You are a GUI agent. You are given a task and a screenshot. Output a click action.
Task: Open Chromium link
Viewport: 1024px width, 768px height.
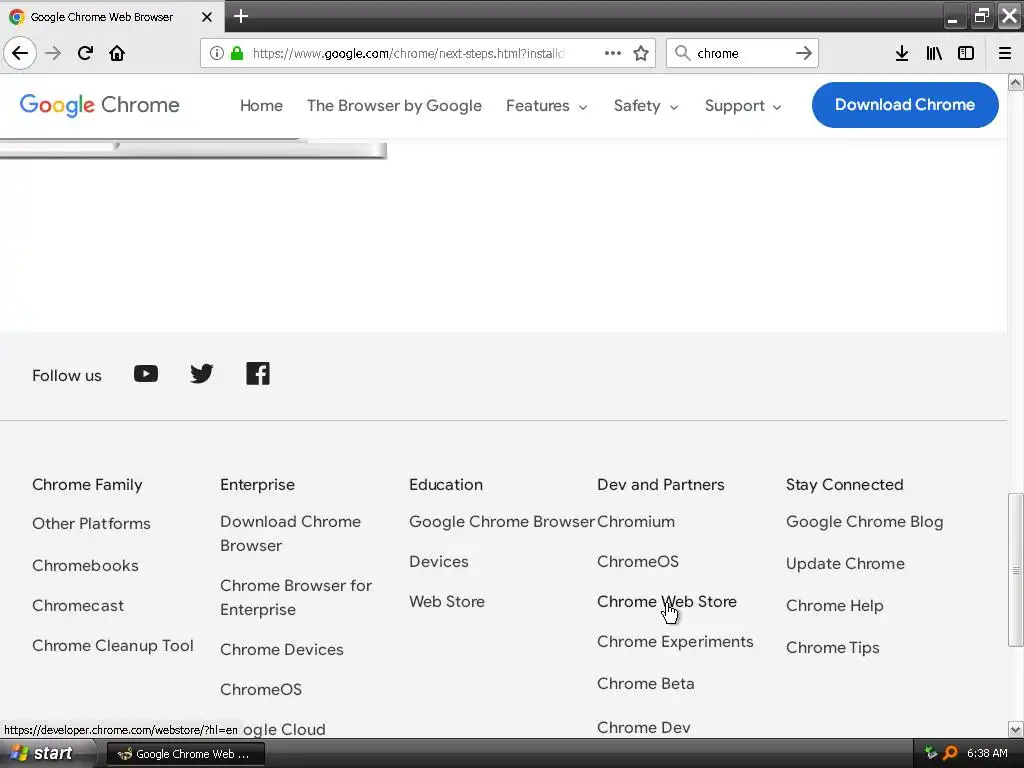coord(635,522)
